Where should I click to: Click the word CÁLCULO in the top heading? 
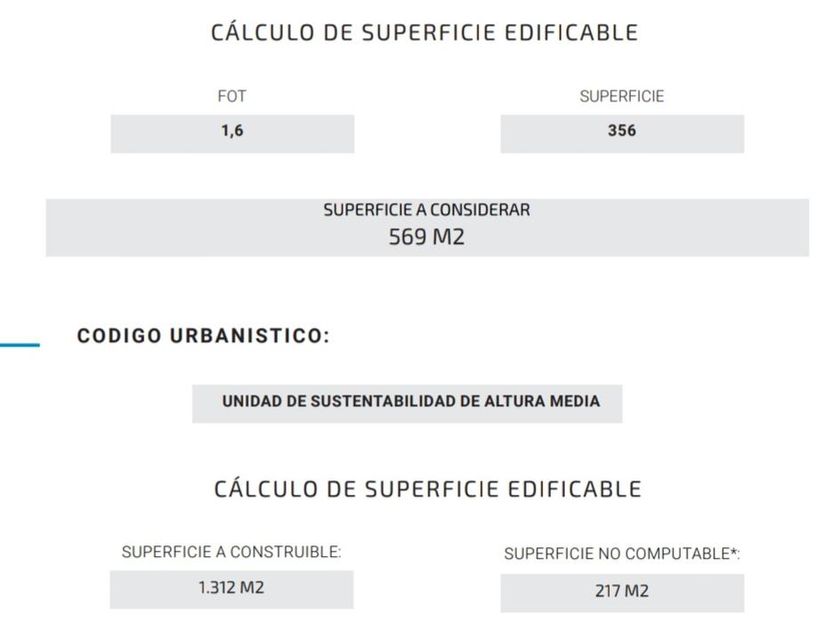pos(256,32)
